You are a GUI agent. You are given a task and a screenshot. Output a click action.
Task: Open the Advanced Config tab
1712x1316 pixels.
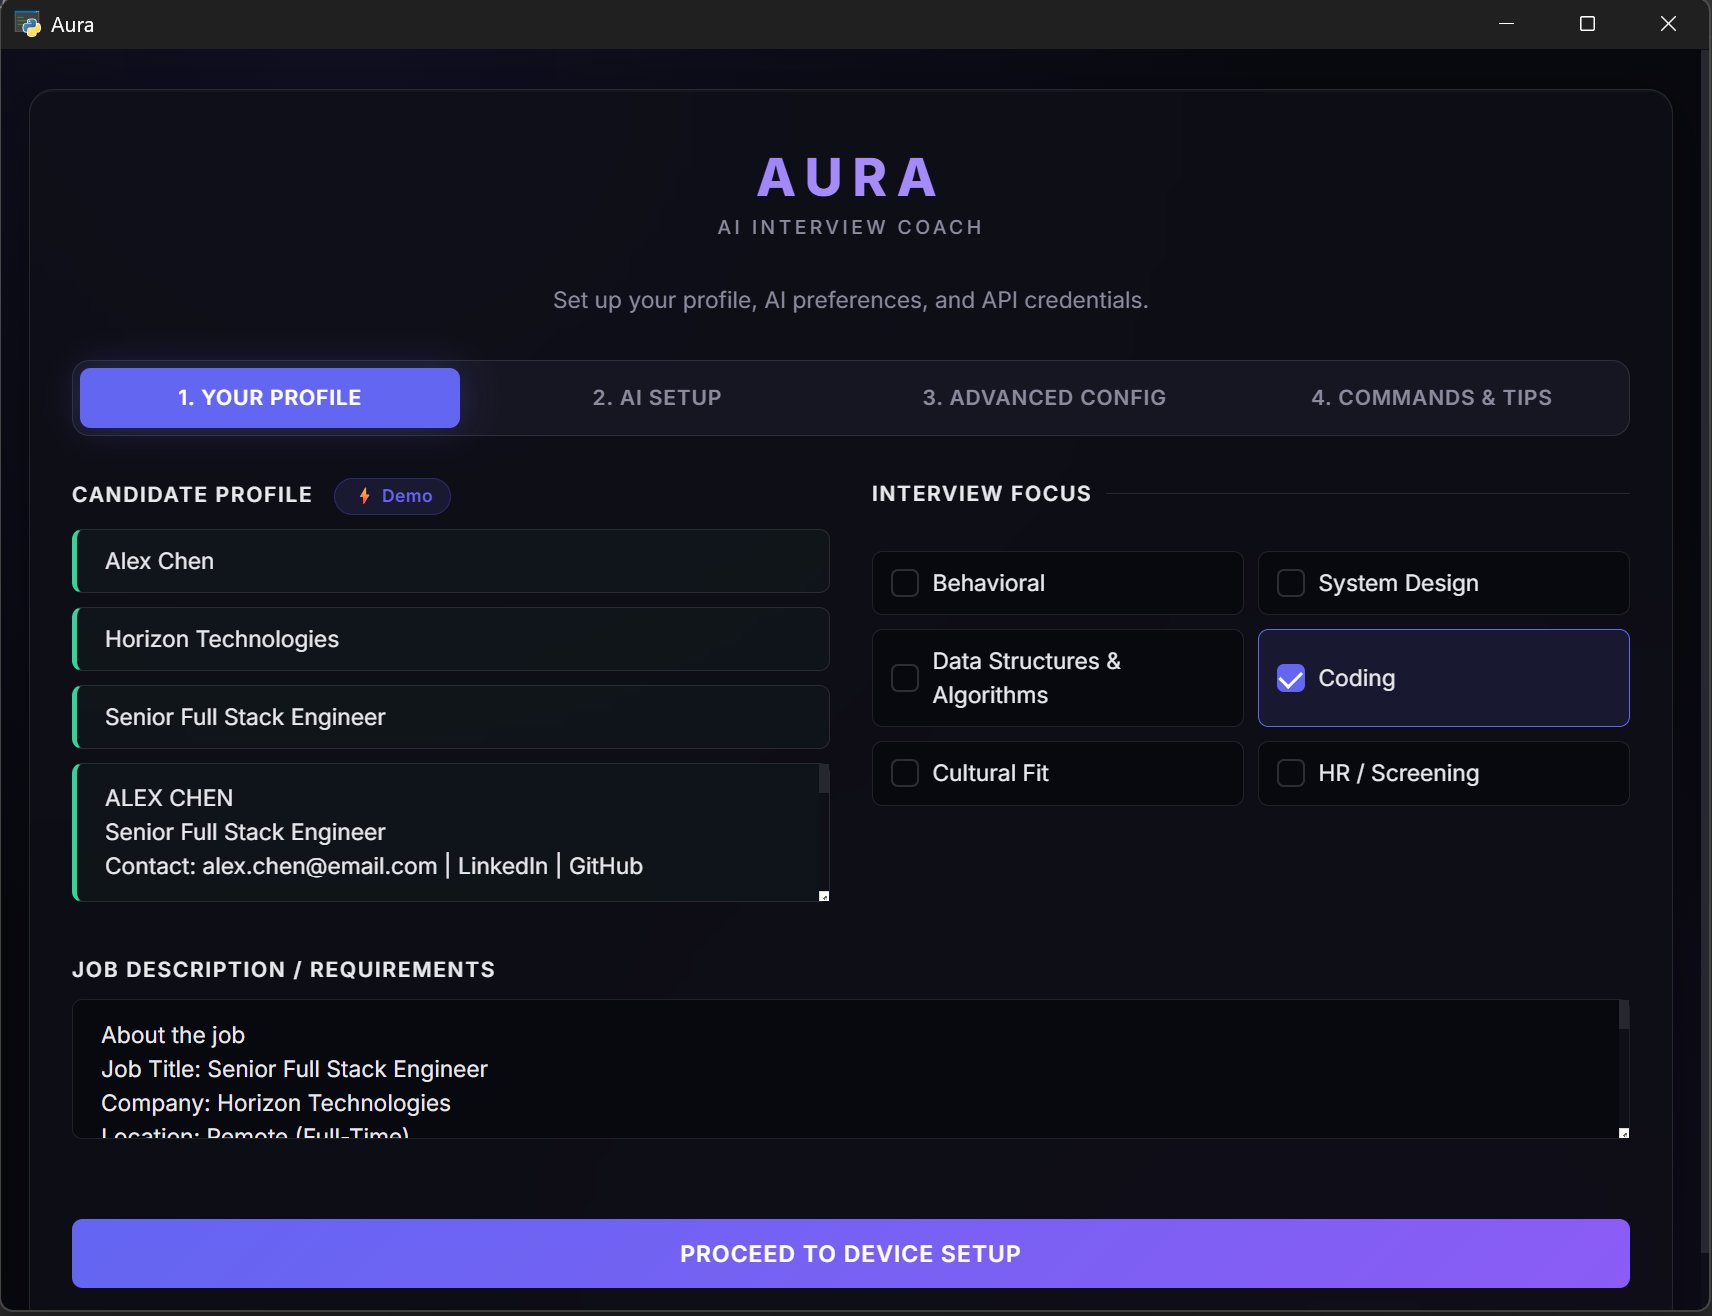(1044, 397)
